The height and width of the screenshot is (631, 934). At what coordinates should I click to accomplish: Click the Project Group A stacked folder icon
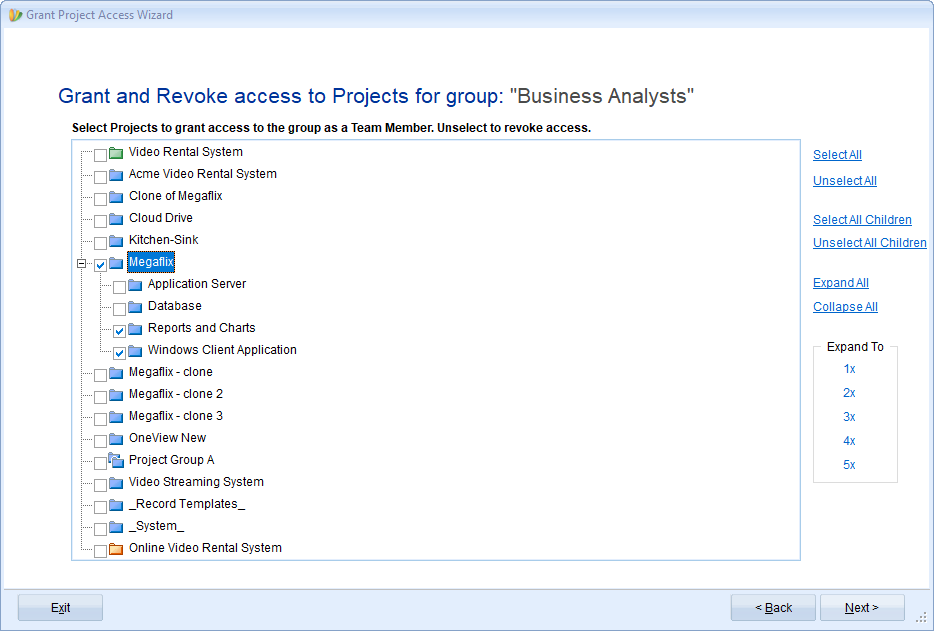click(x=116, y=461)
